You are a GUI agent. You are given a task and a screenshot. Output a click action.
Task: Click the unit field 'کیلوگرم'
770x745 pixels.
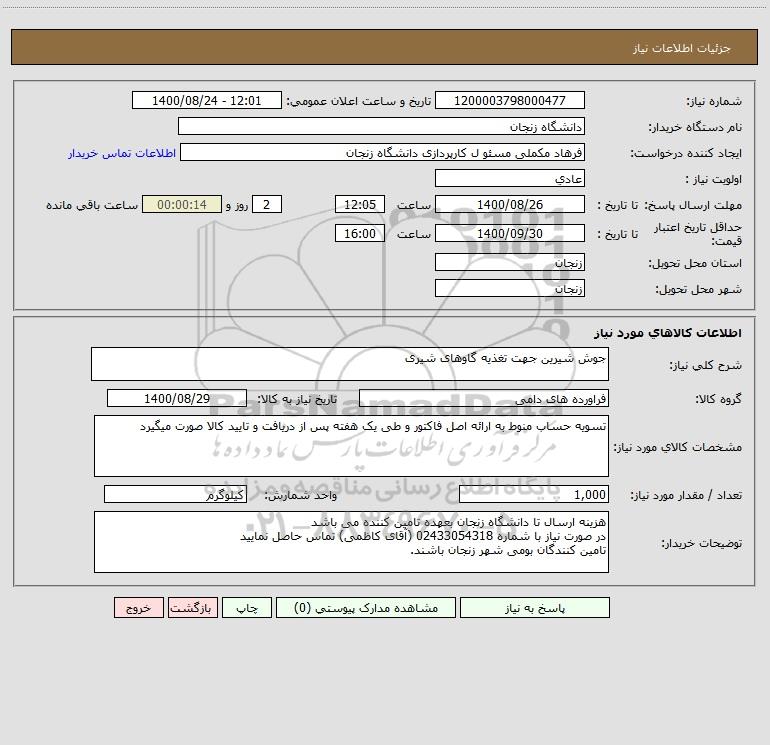(x=175, y=494)
